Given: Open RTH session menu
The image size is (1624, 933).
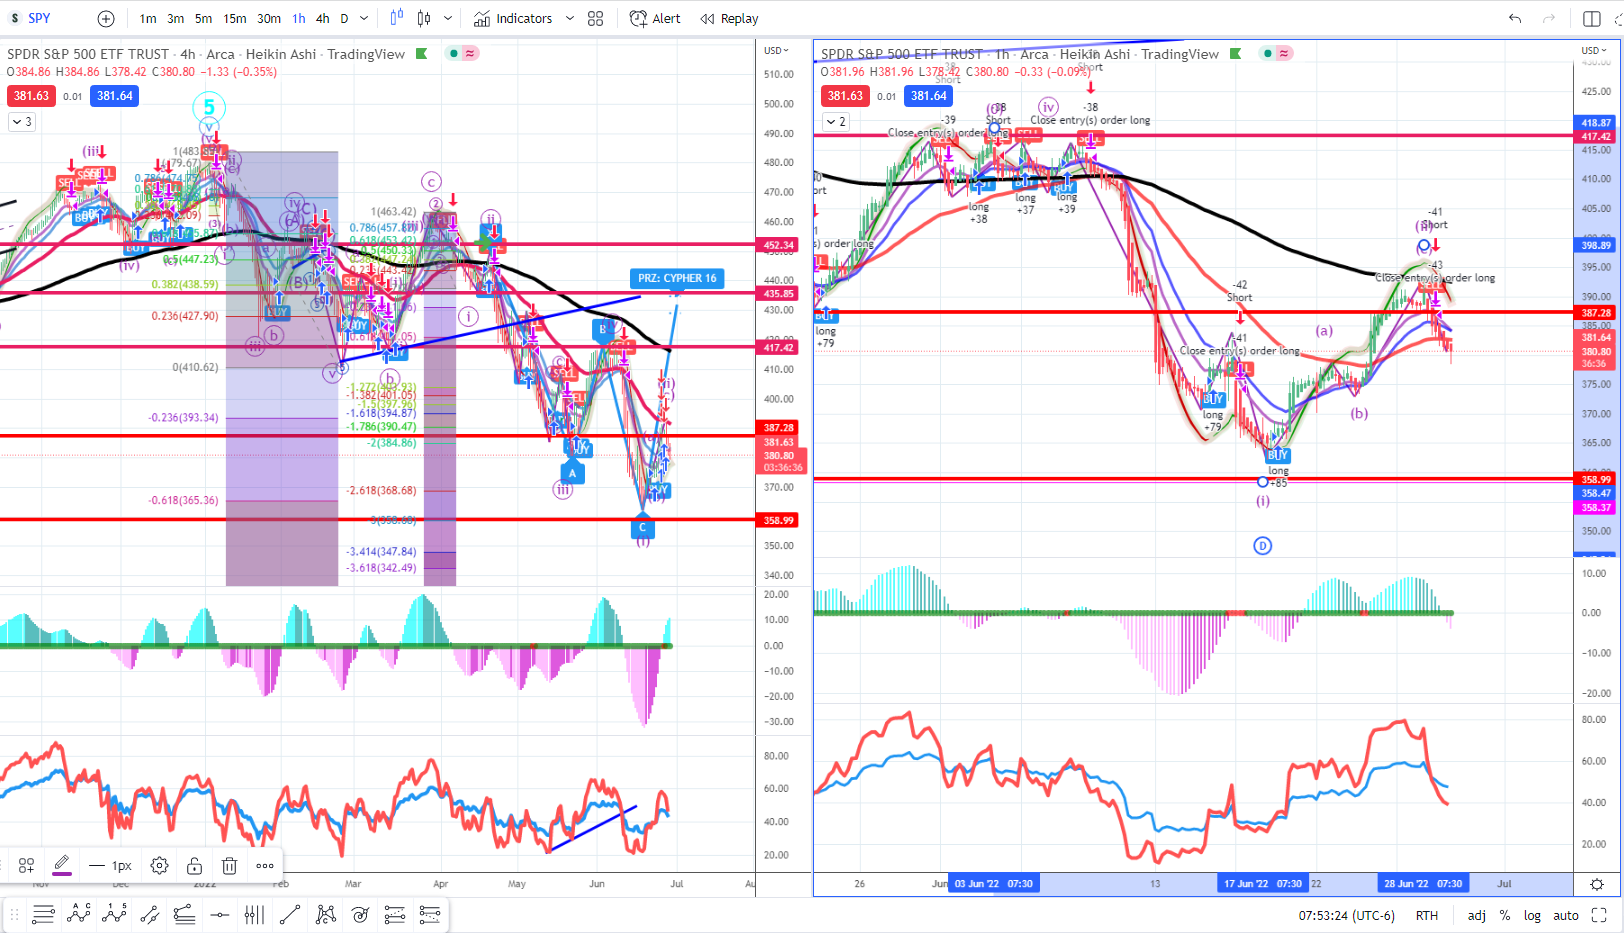Looking at the screenshot, I should (1427, 915).
